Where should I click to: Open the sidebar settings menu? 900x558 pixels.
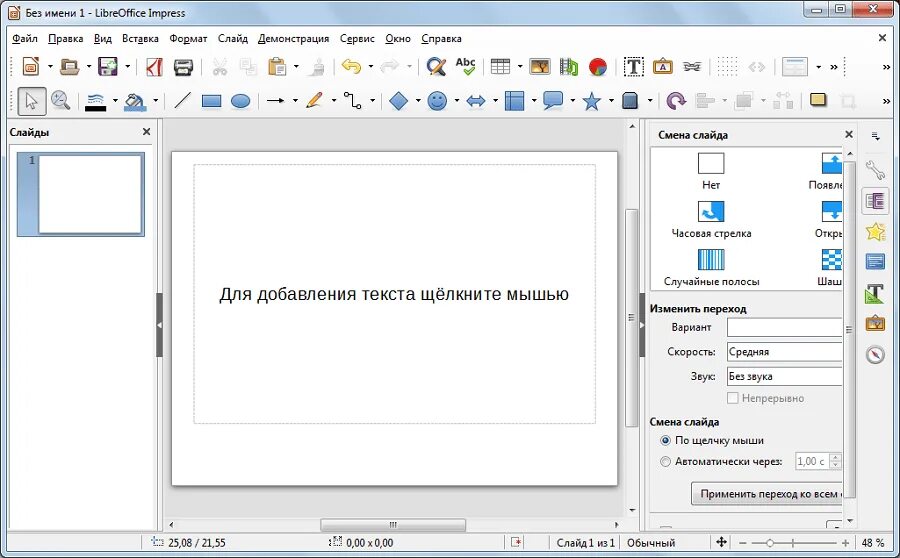coord(875,136)
